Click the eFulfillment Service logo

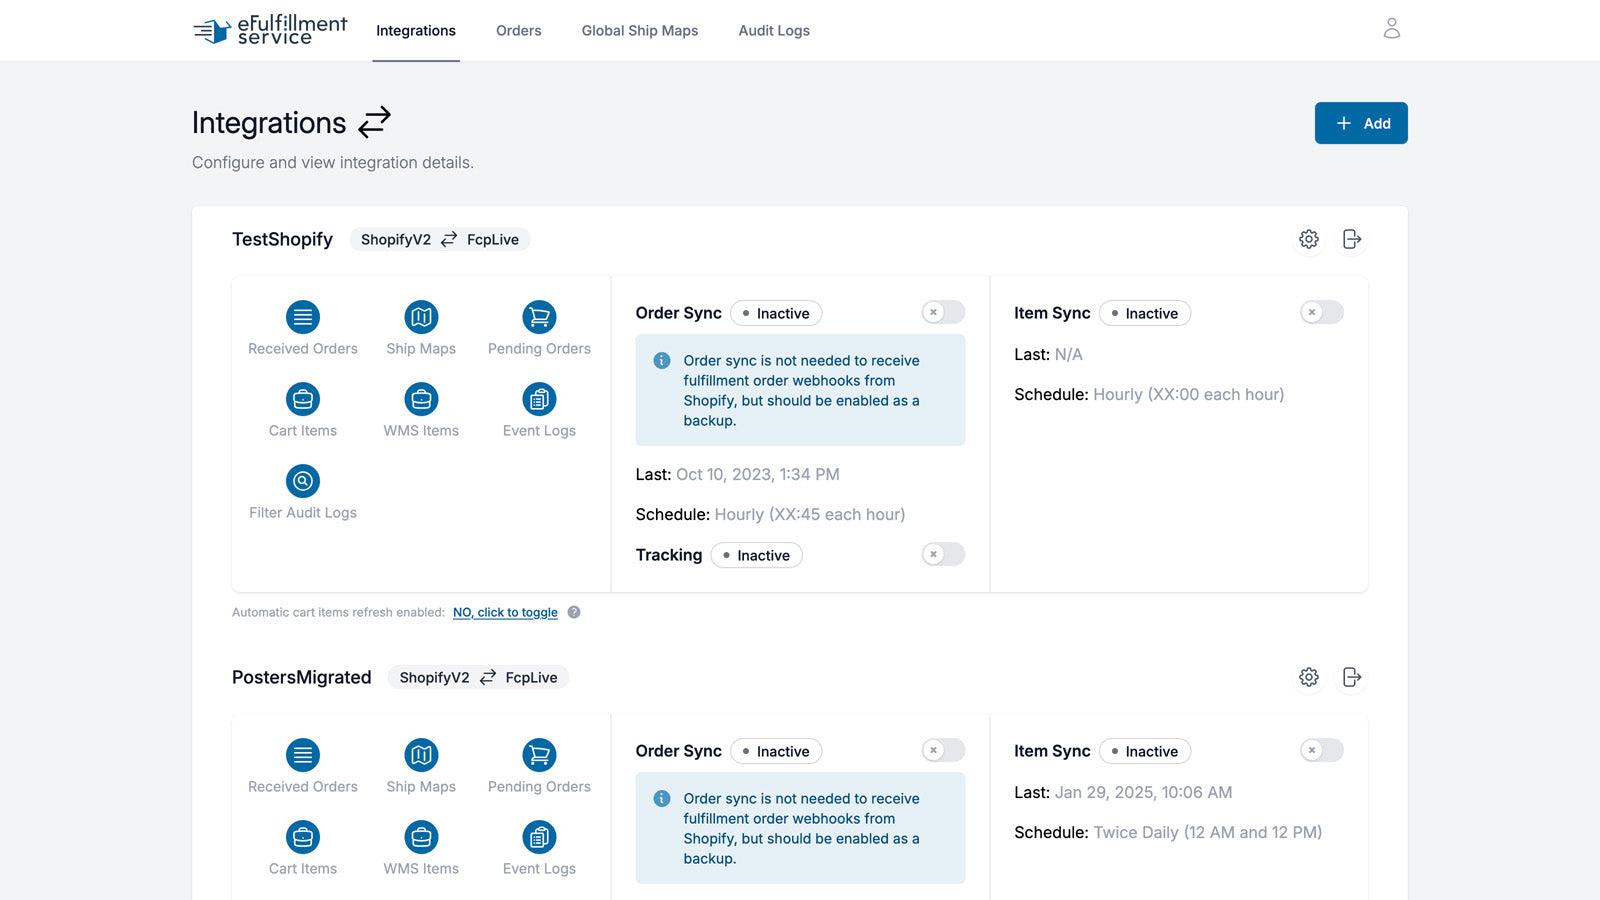(x=268, y=30)
